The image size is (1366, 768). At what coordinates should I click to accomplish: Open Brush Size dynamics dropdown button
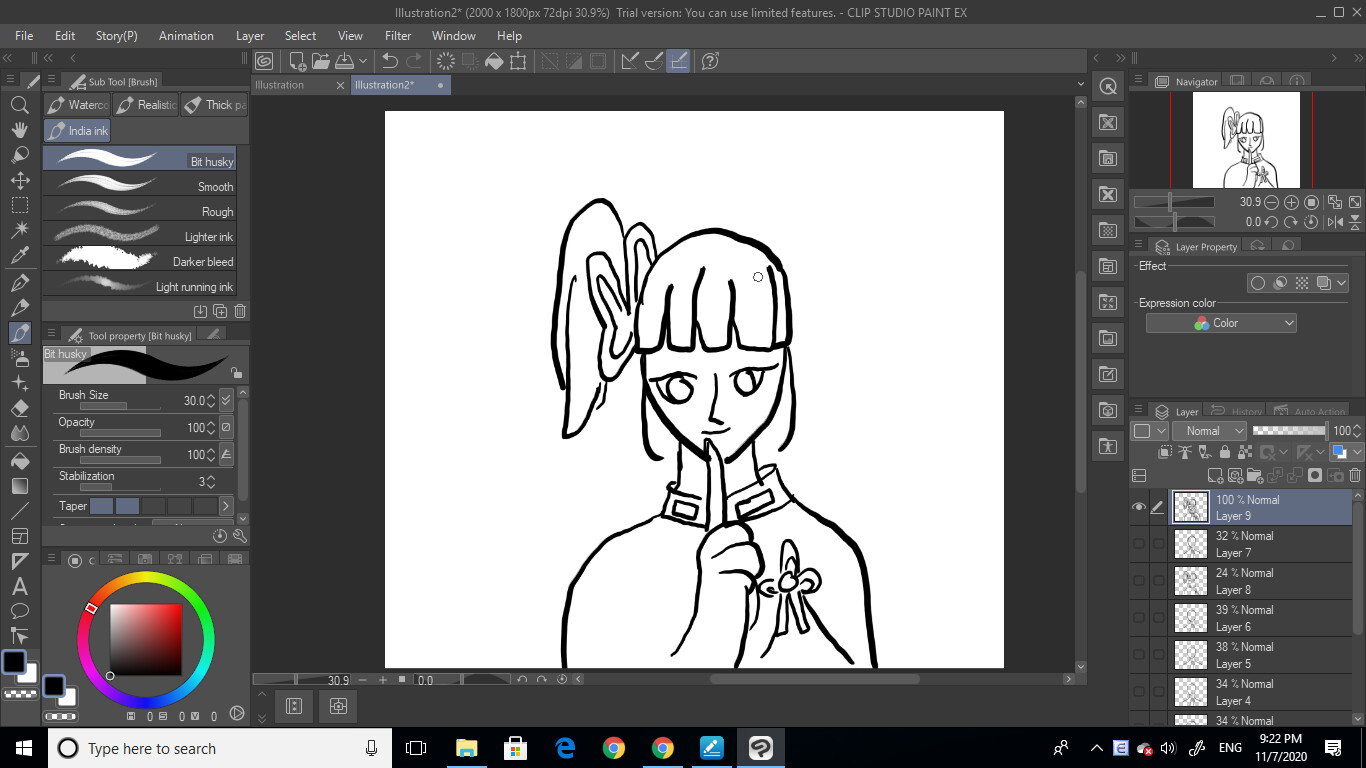pos(226,400)
